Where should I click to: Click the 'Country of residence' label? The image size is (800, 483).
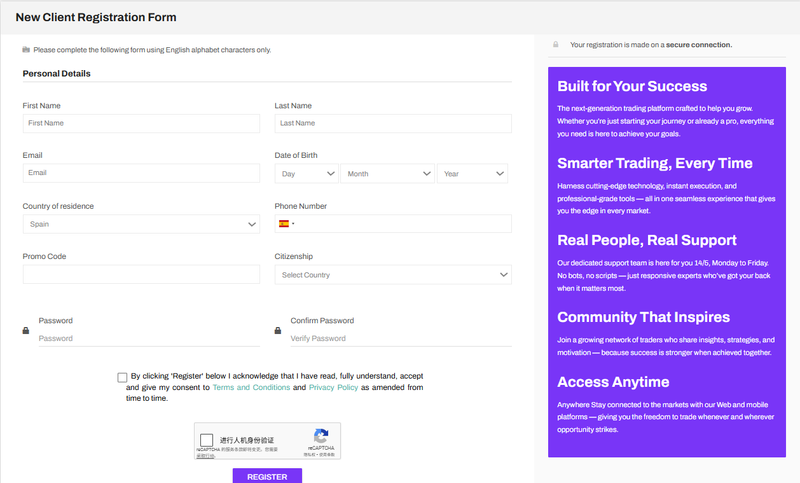(x=58, y=206)
